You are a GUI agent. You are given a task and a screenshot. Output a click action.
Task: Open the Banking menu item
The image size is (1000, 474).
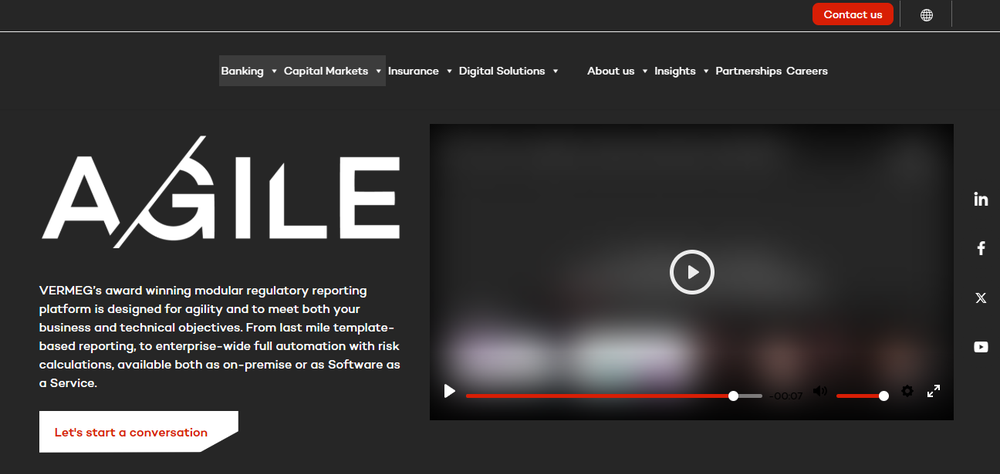coord(242,71)
